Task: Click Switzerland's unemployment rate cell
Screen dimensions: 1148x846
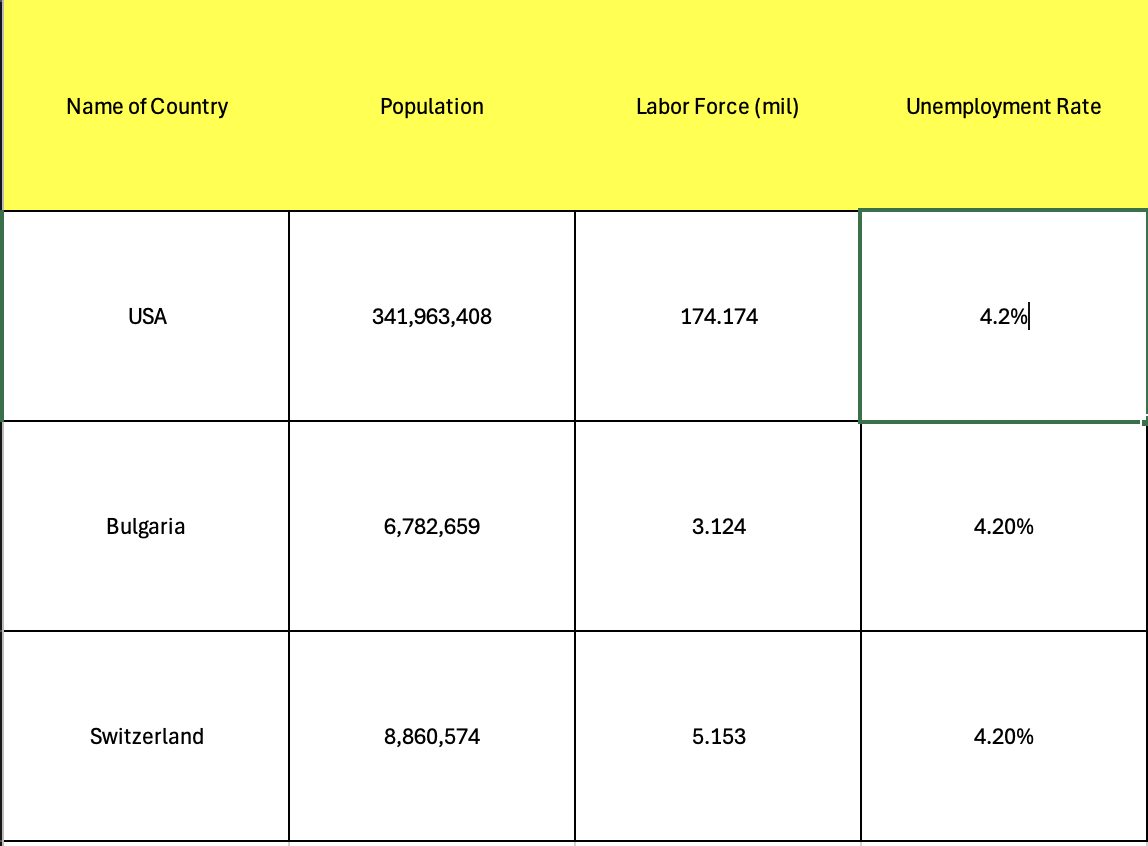Action: coord(1003,737)
